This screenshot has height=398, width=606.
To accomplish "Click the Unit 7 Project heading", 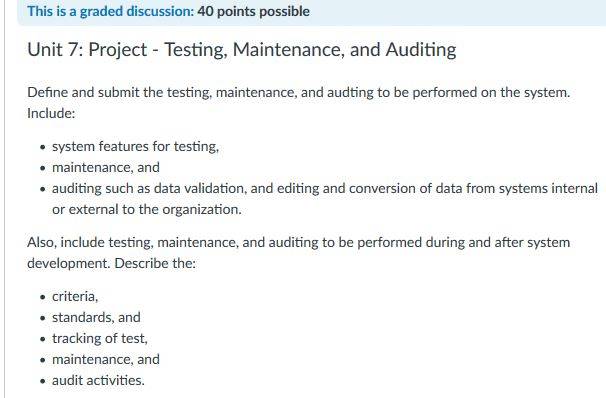I will 242,49.
